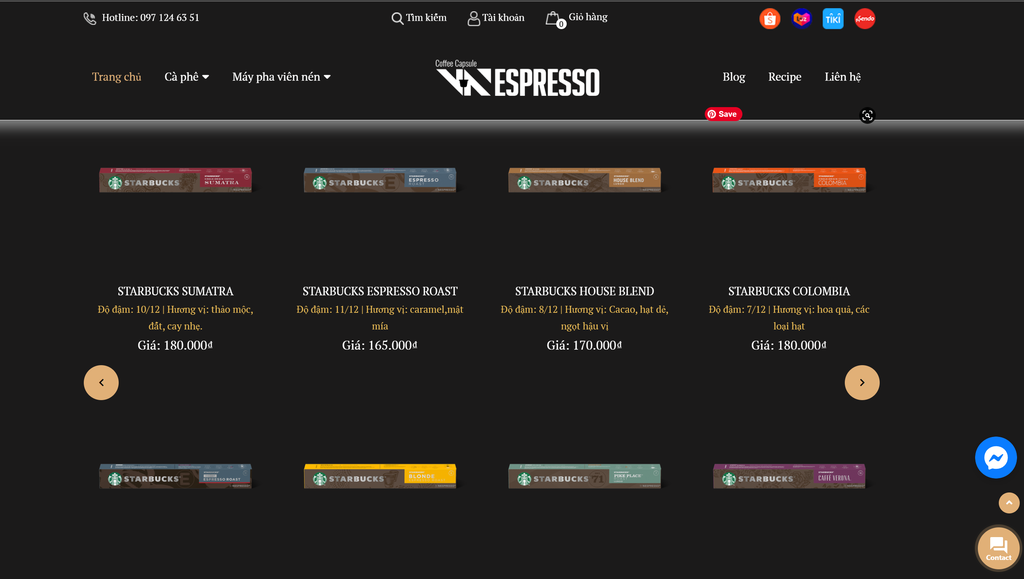
Task: Click the Tài khoản account link
Action: pos(503,18)
